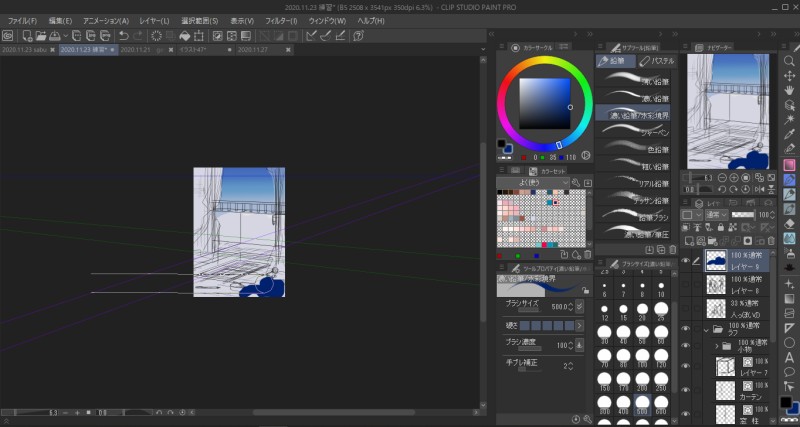Screen dimensions: 800x427
Task: Select the Auto select magic wand tool
Action: click(x=789, y=120)
